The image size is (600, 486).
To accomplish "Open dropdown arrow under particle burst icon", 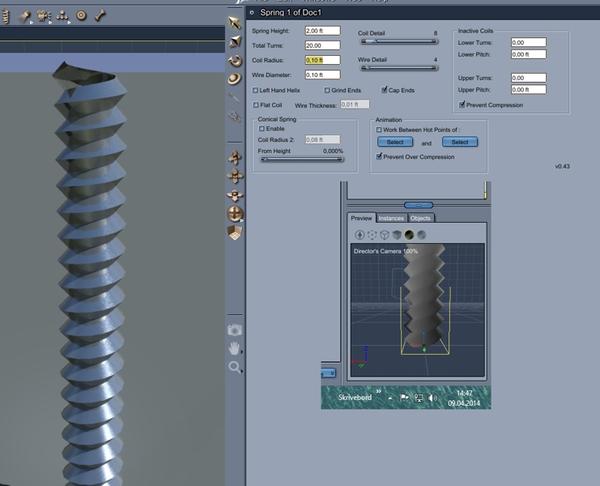I will pyautogui.click(x=50, y=23).
